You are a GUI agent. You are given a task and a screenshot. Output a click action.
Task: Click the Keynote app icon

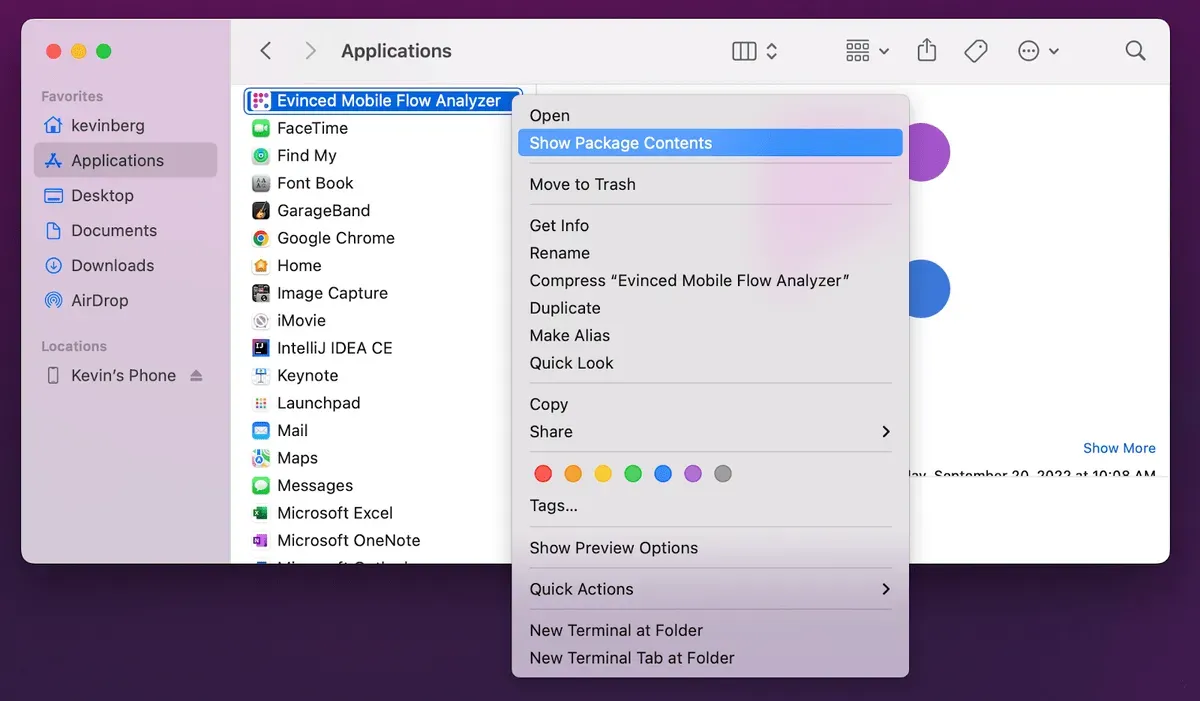click(x=260, y=376)
